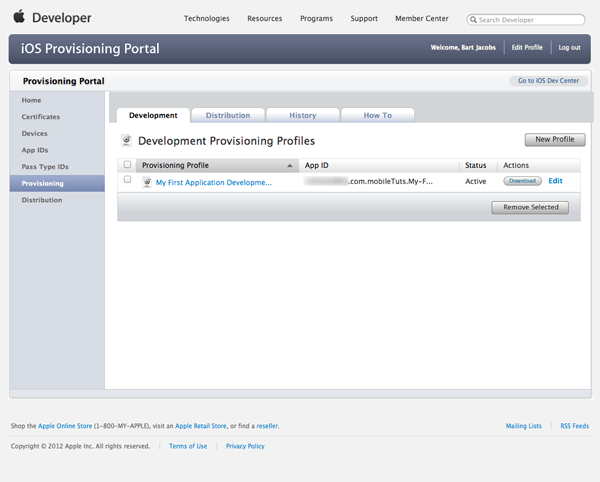Click the Status column header
The image size is (600, 482).
point(476,165)
